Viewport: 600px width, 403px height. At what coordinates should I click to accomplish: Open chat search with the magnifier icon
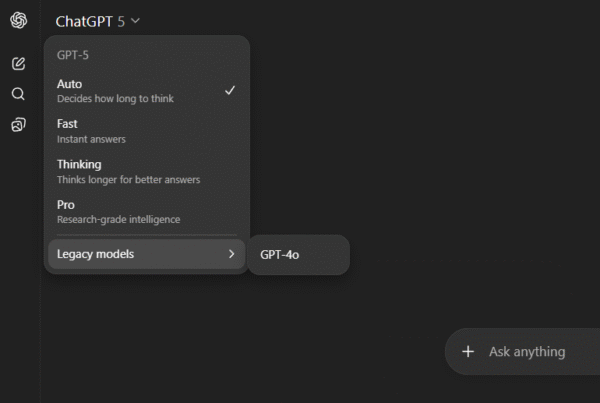[x=18, y=94]
